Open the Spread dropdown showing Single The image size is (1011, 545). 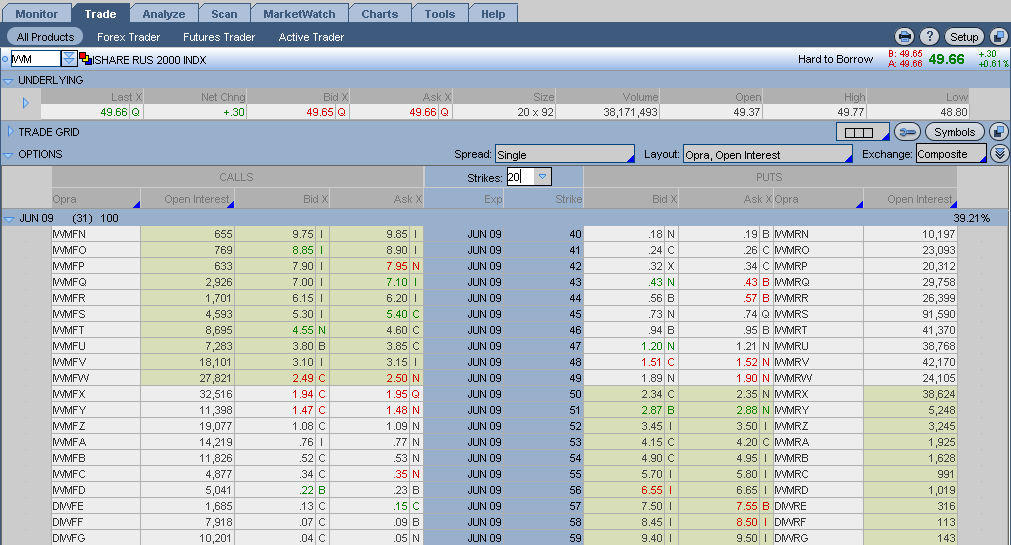tap(565, 155)
